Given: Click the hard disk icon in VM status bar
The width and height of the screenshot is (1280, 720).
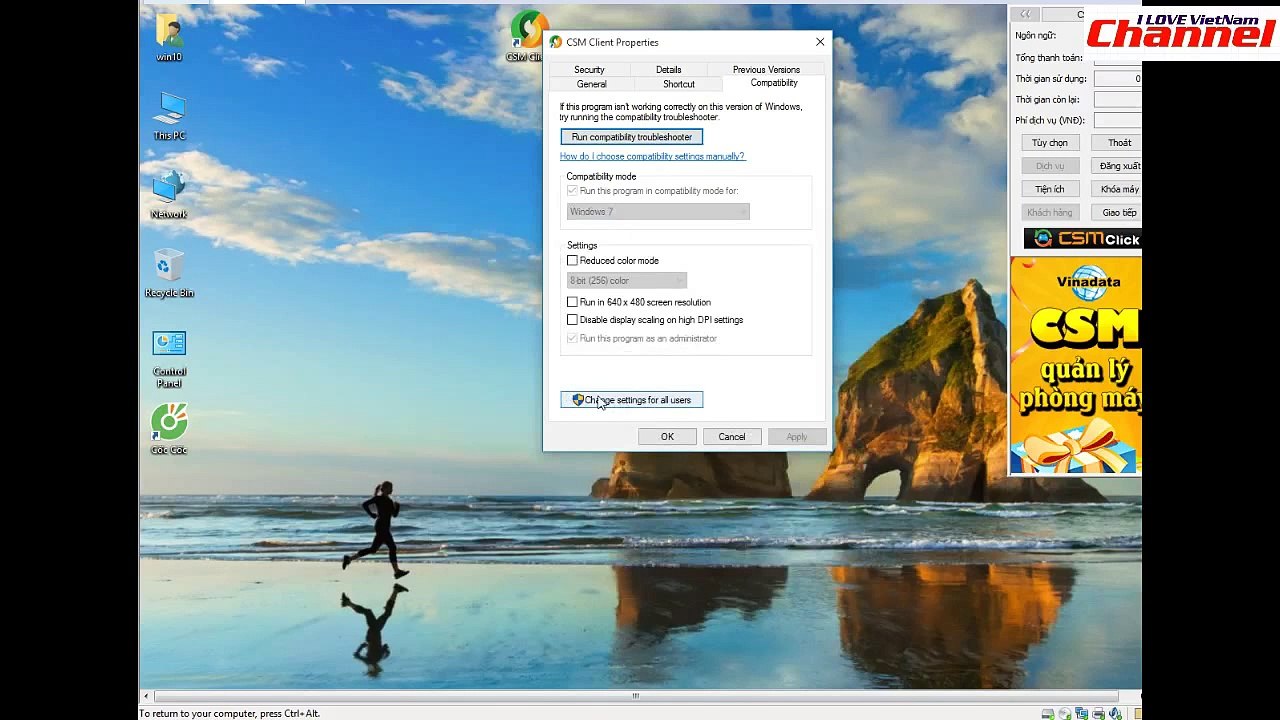Looking at the screenshot, I should tap(1048, 714).
